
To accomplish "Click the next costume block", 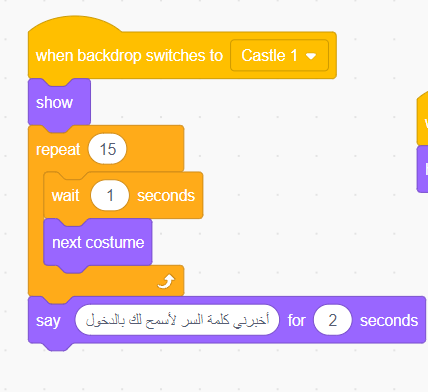I will [98, 242].
